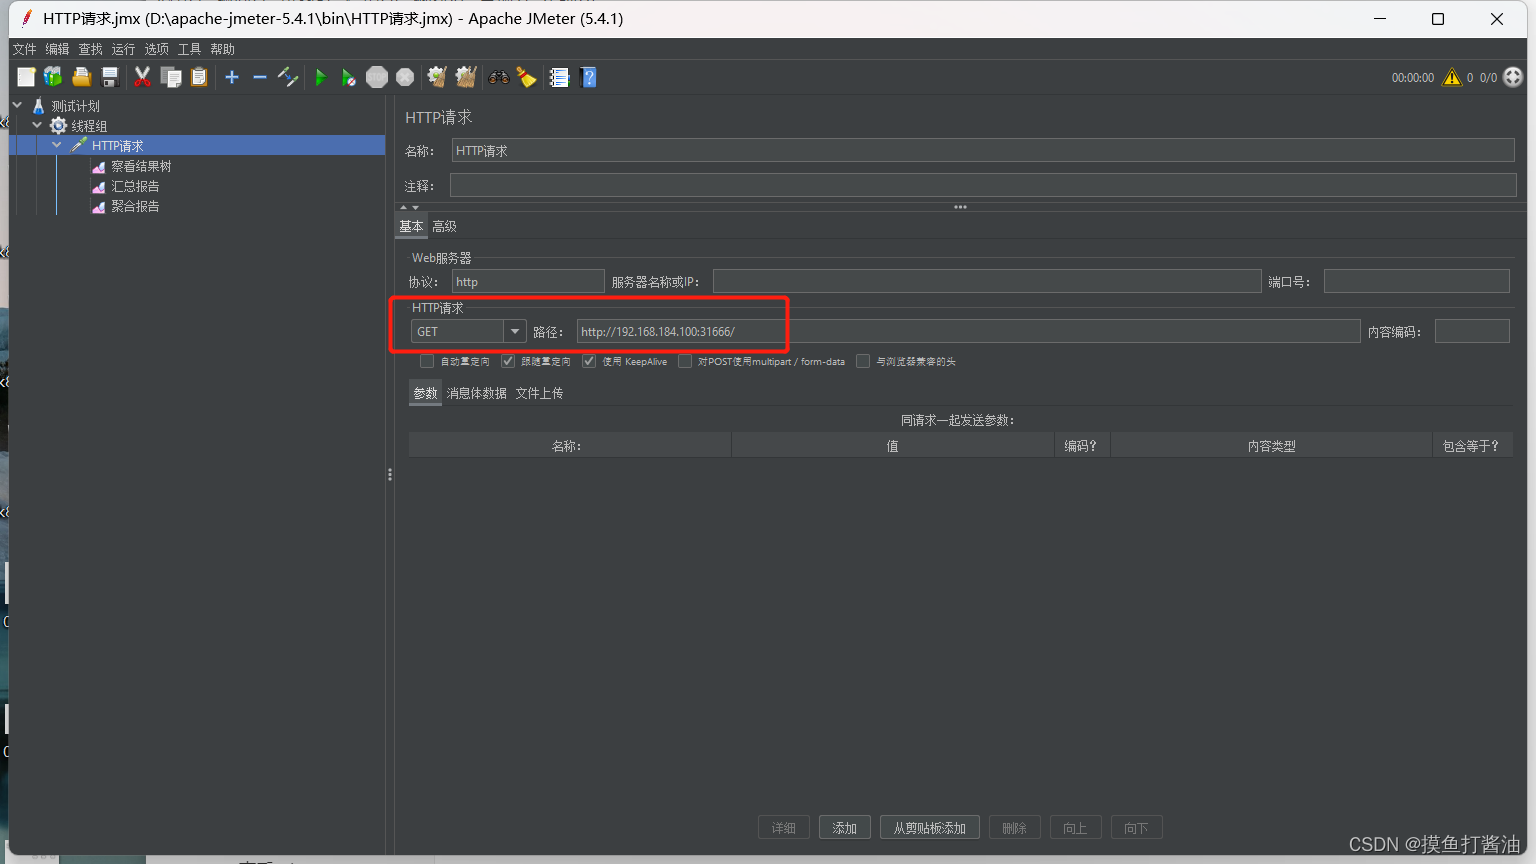
Task: Click the thread status globe icon
Action: 1513,77
